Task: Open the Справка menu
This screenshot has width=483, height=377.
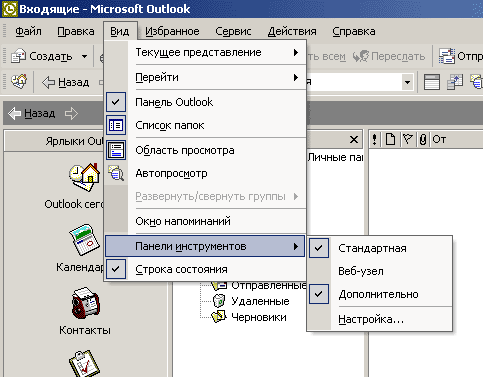Action: [354, 31]
